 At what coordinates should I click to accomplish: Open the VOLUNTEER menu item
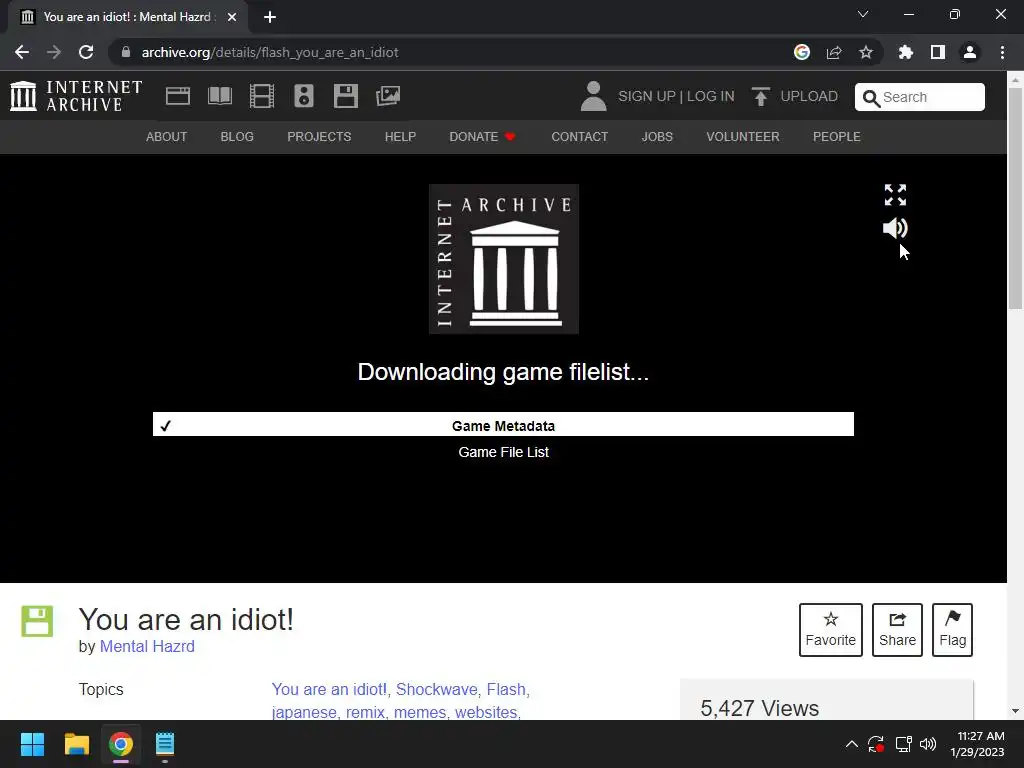click(743, 136)
